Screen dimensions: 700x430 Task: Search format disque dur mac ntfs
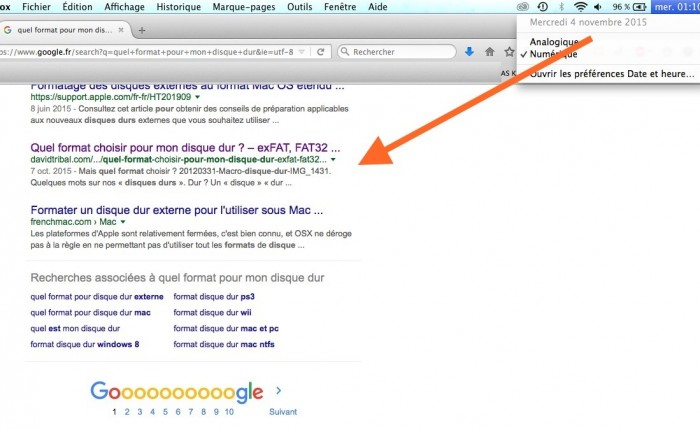click(224, 344)
